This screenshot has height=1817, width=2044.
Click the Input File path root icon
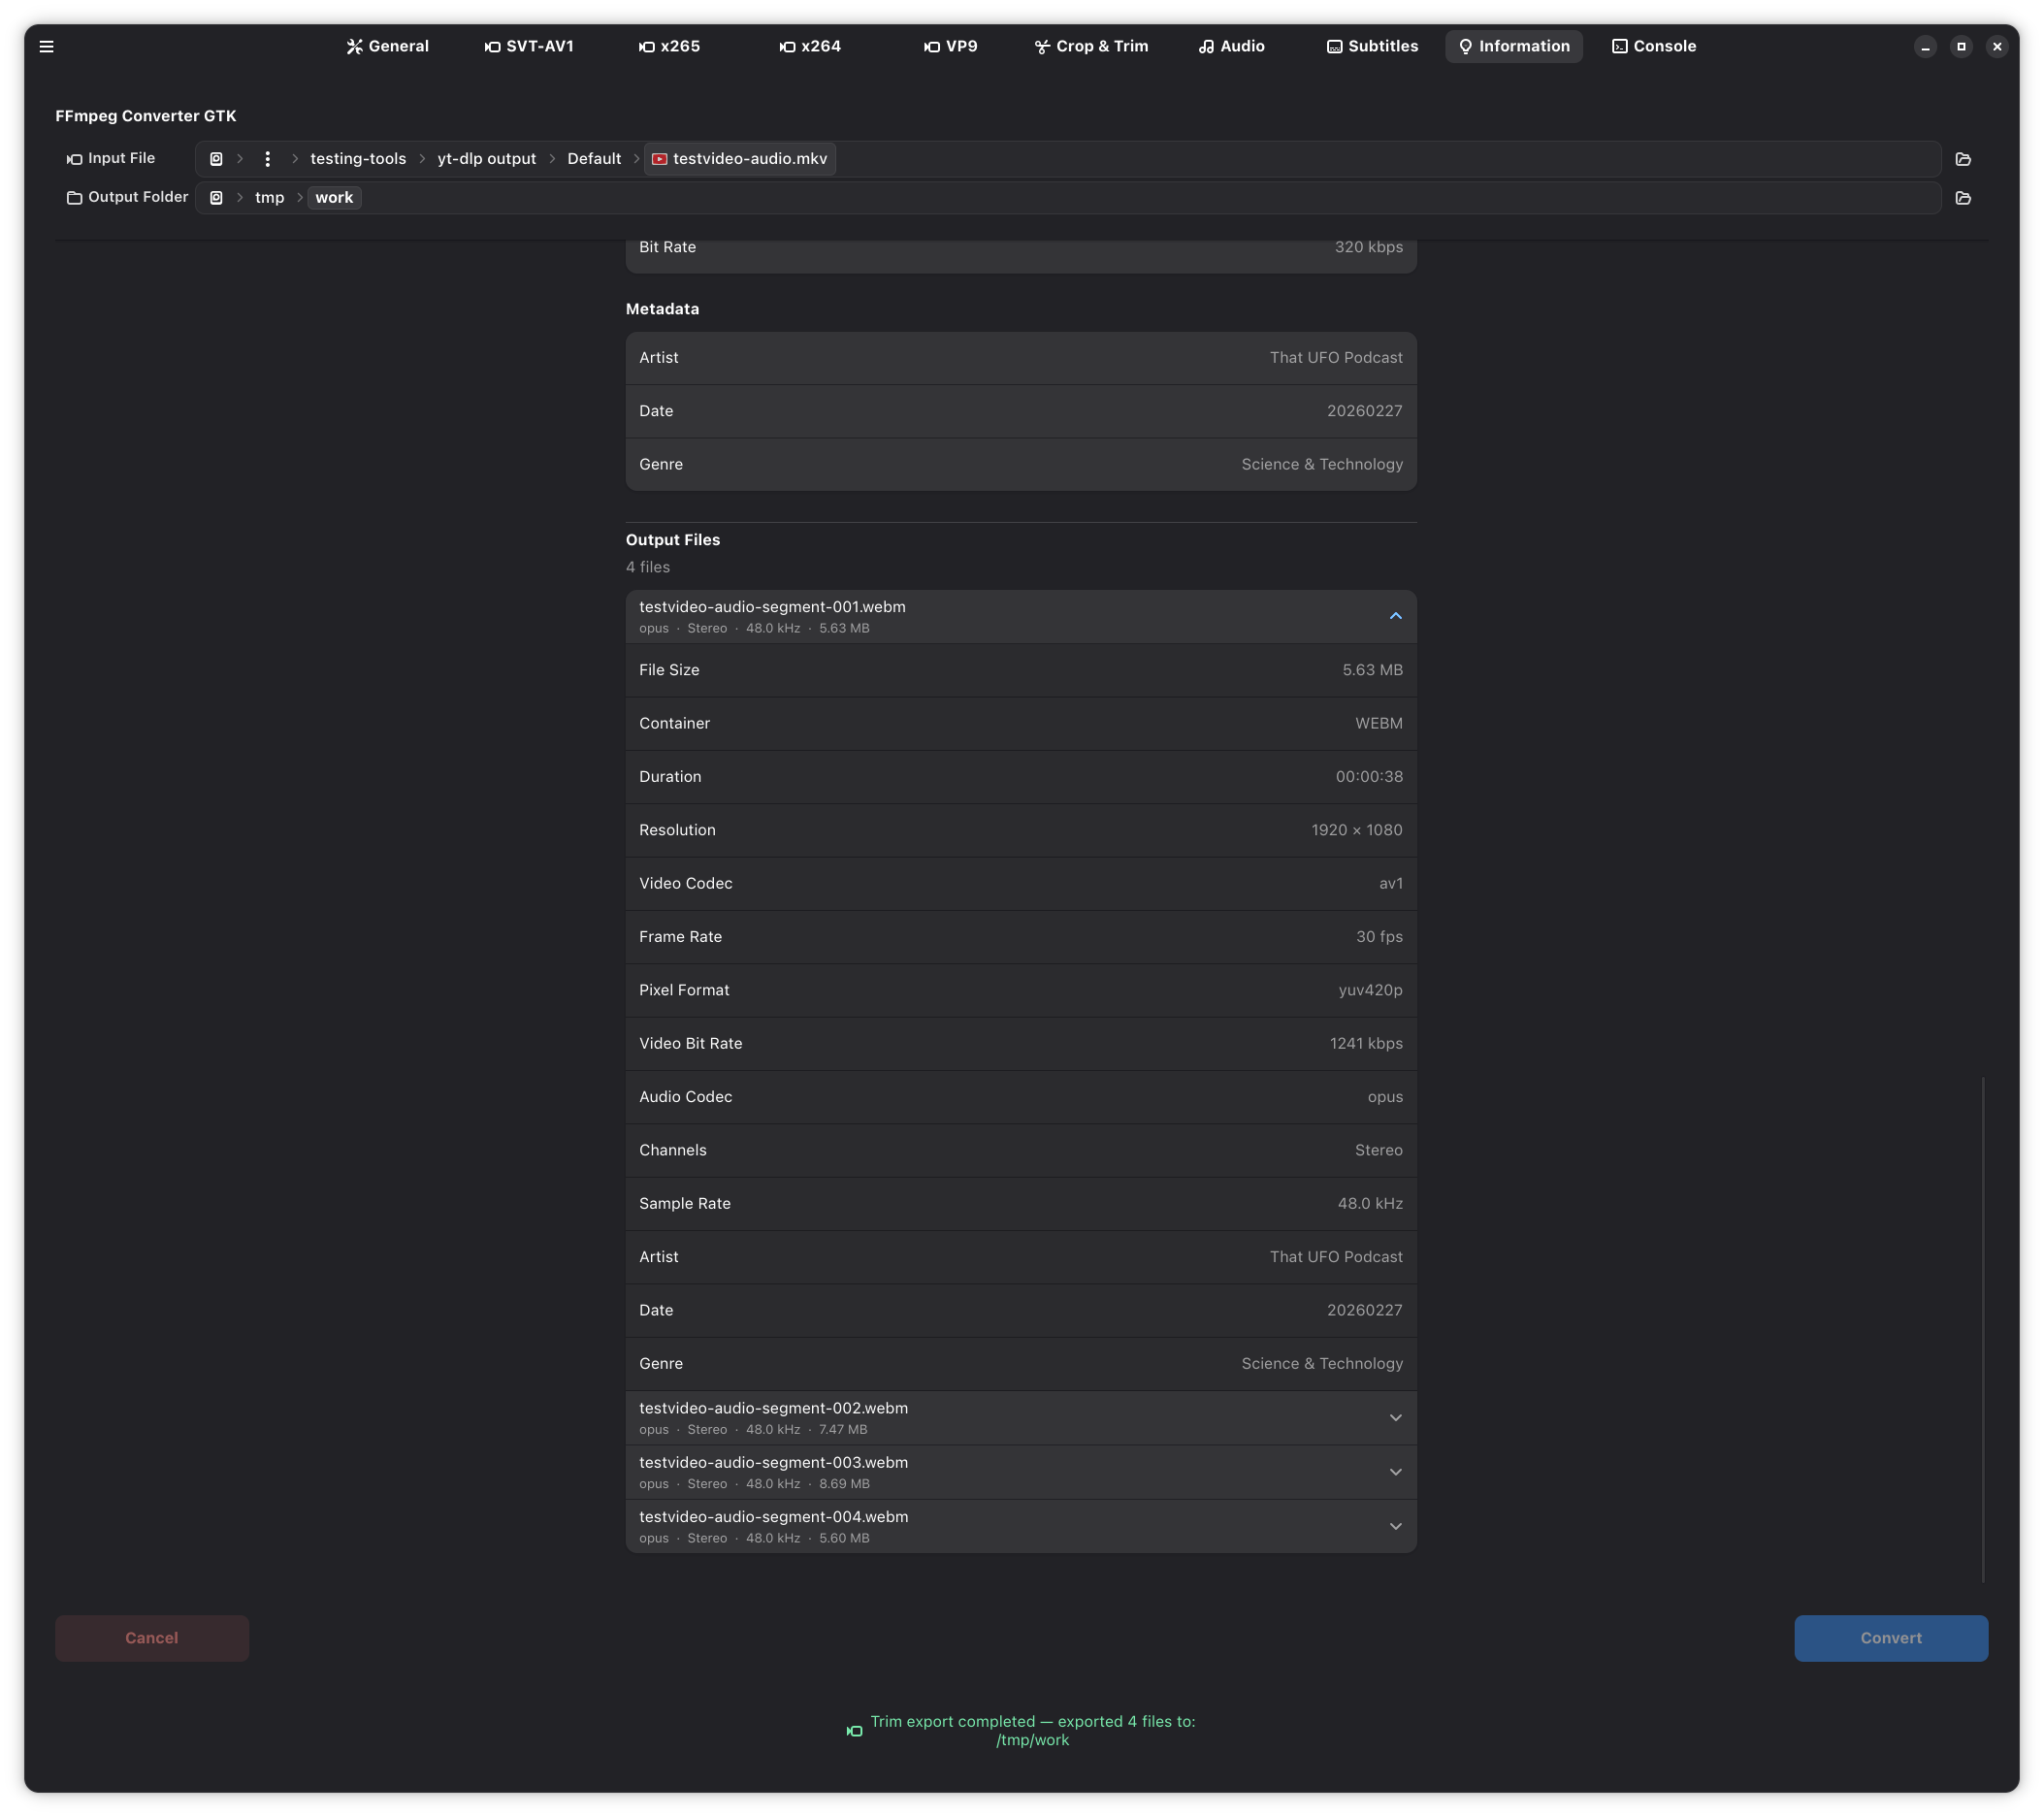click(x=216, y=159)
